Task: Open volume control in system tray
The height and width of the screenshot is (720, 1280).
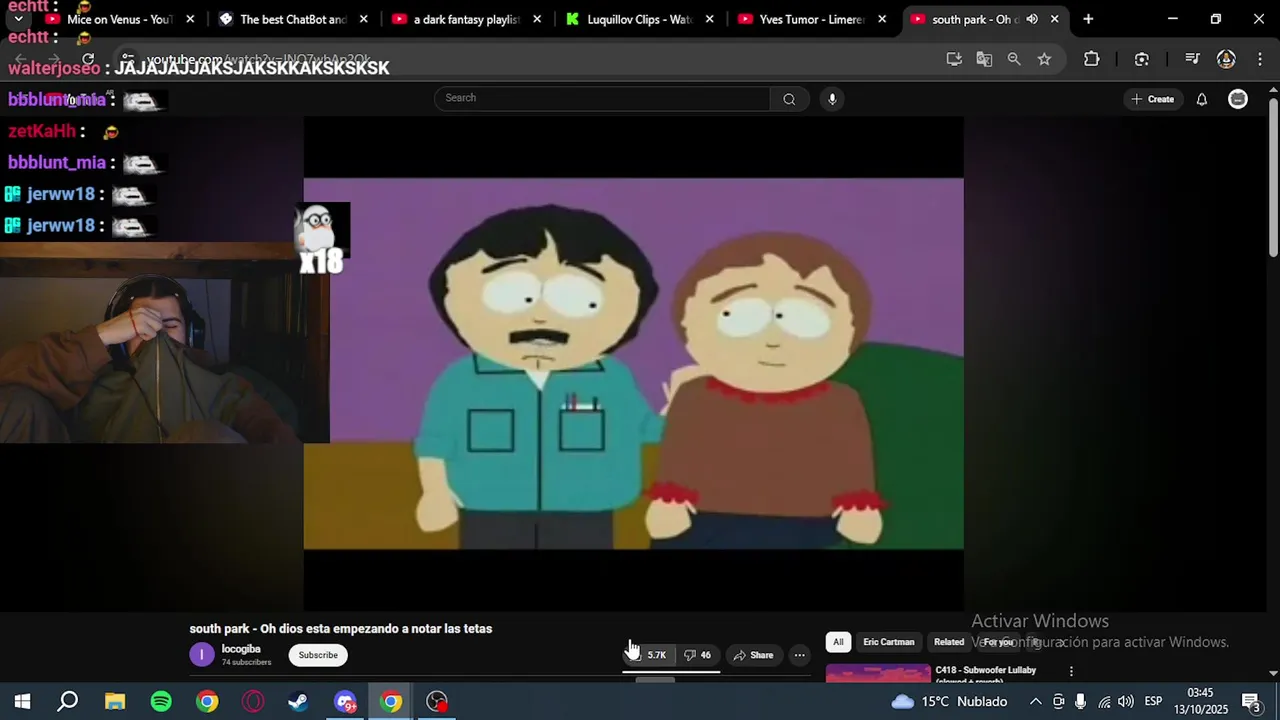Action: coord(1126,702)
